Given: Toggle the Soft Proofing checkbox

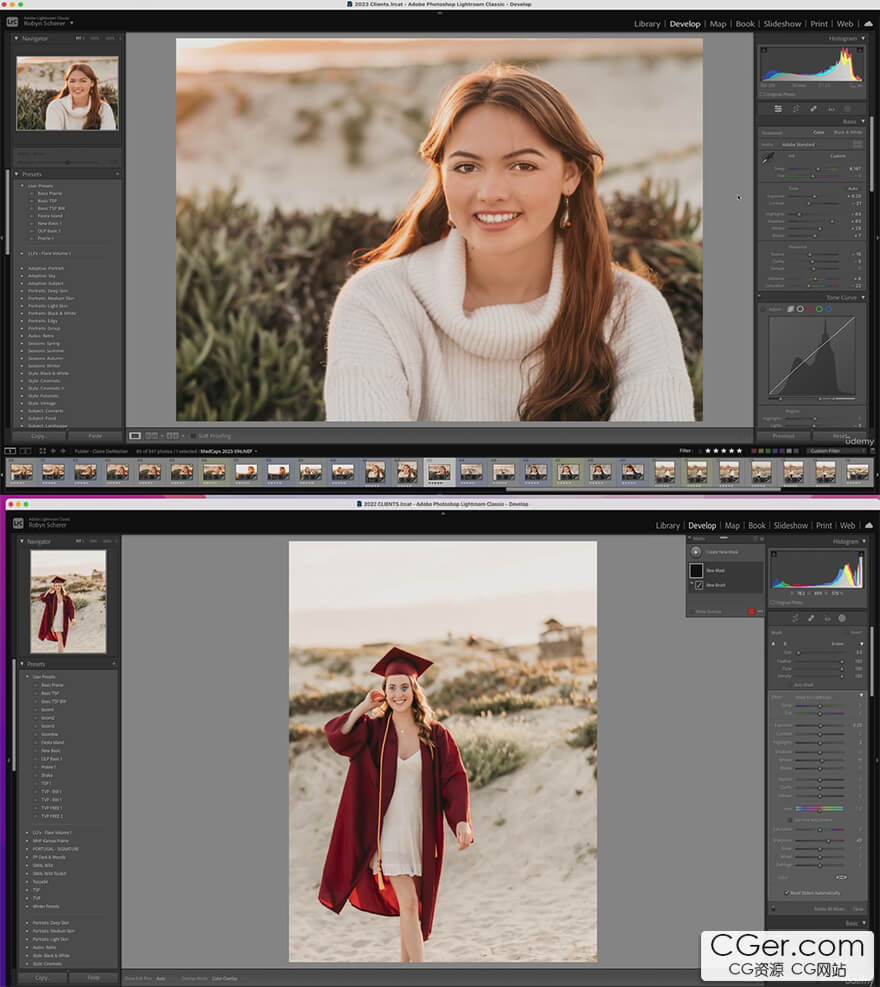Looking at the screenshot, I should click(191, 435).
